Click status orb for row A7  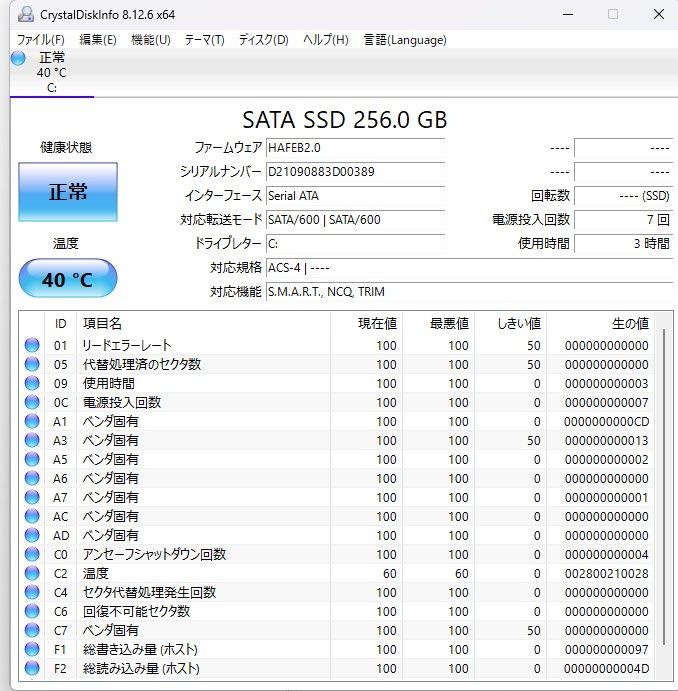[32, 497]
